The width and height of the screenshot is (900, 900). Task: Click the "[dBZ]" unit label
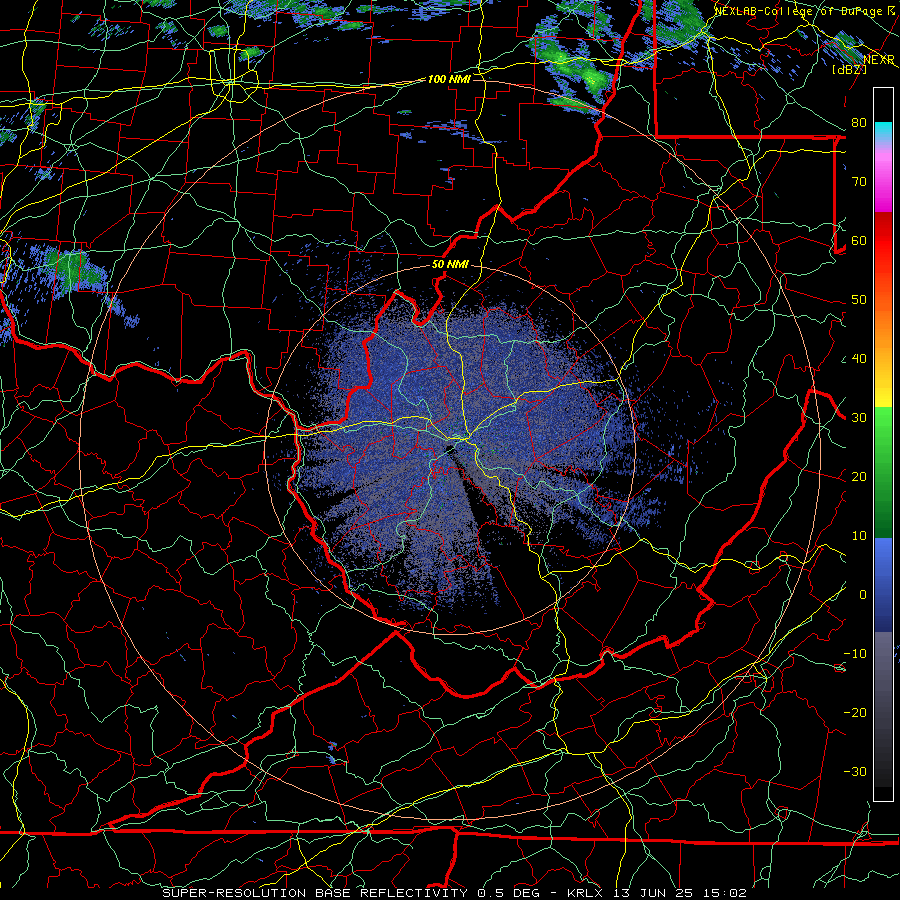click(849, 69)
